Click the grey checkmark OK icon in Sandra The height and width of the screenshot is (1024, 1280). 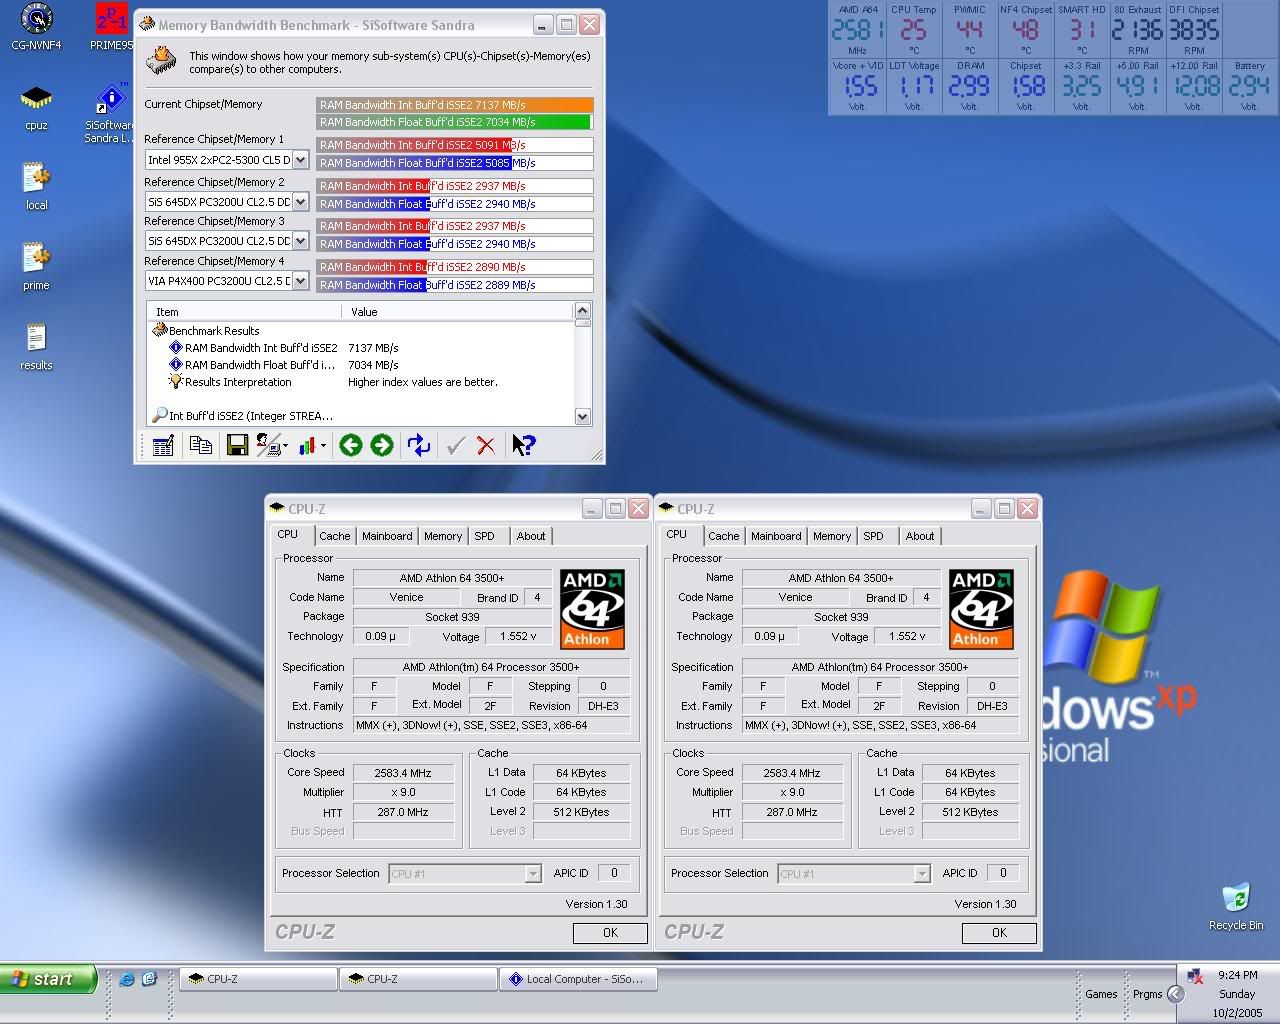coord(456,446)
